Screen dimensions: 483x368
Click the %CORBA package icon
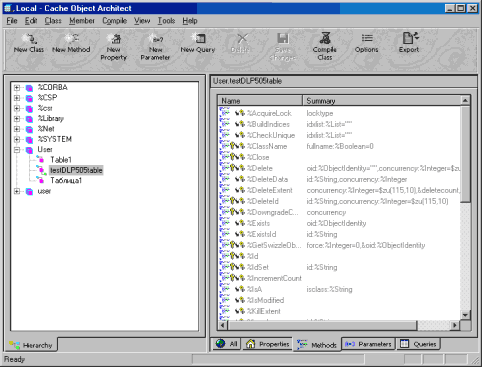(29, 88)
